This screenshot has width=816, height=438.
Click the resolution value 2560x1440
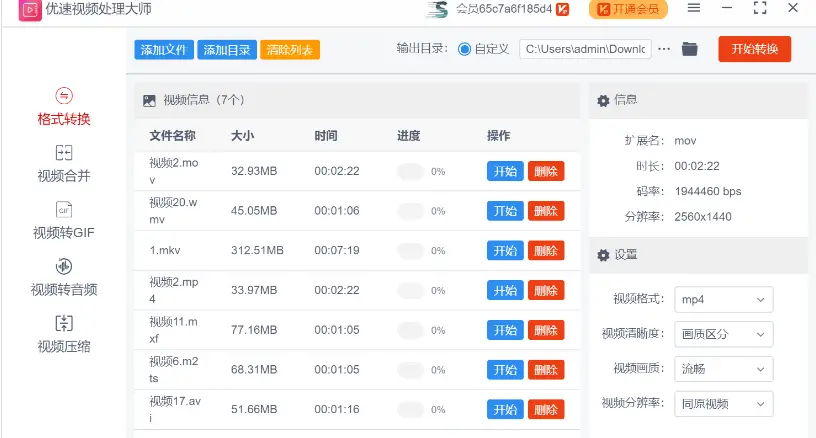click(x=703, y=217)
